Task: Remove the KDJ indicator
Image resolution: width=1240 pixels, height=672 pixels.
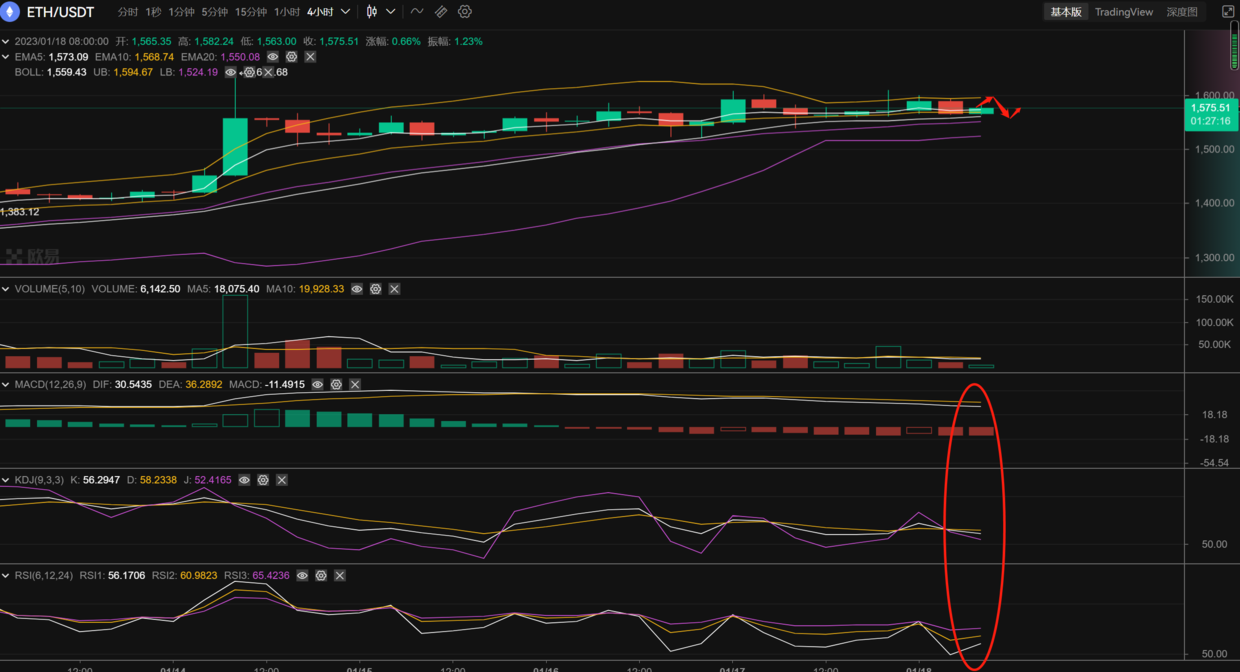Action: [282, 480]
